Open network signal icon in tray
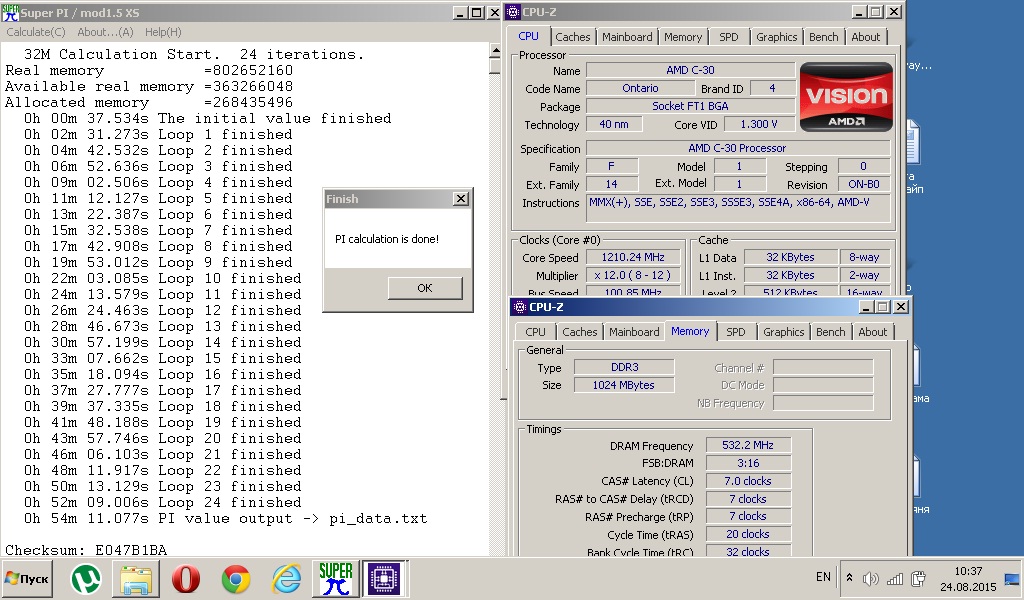This screenshot has width=1024, height=600. [x=895, y=578]
